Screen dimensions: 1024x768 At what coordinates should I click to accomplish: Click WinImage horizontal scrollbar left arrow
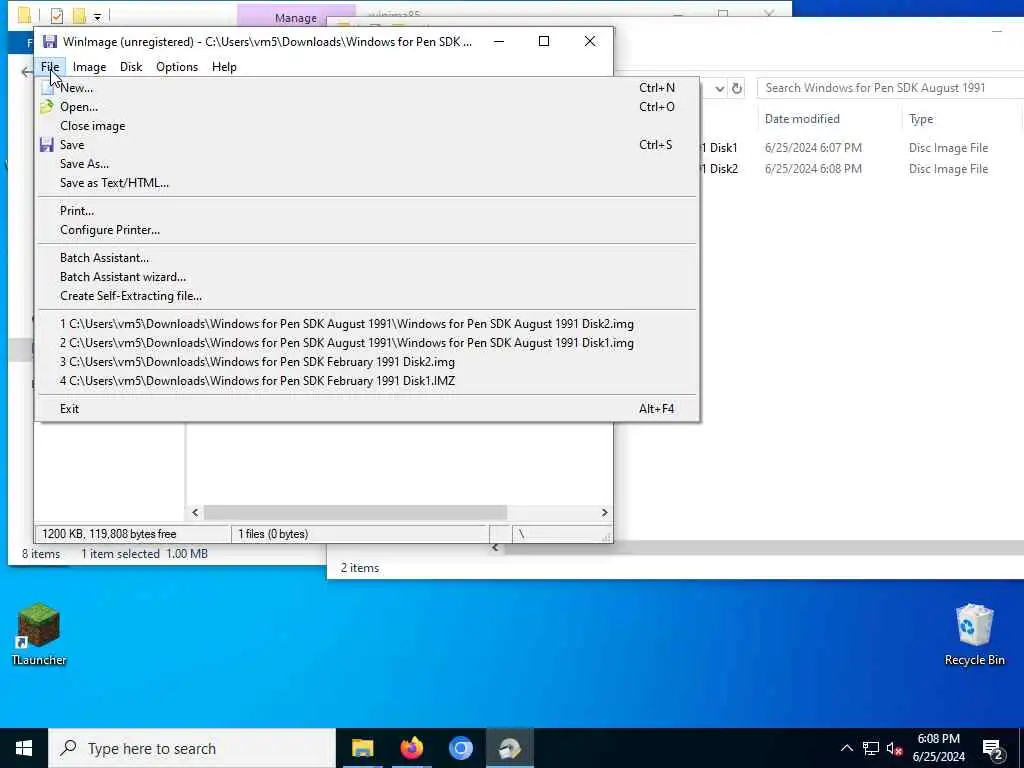195,513
